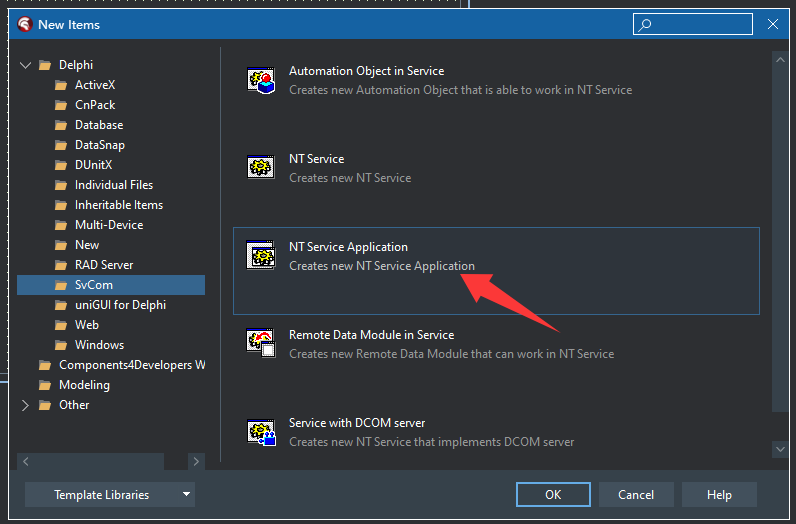The height and width of the screenshot is (524, 796).
Task: Select the DUnitX category
Action: [93, 165]
